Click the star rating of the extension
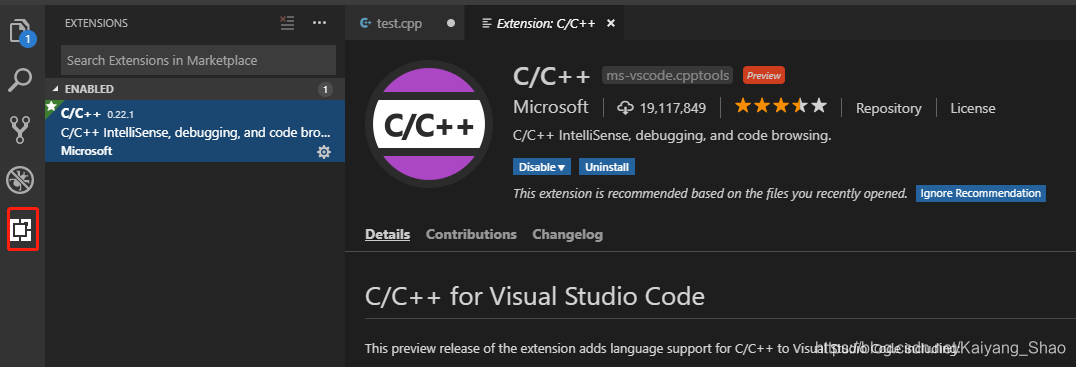This screenshot has width=1076, height=367. pos(781,106)
